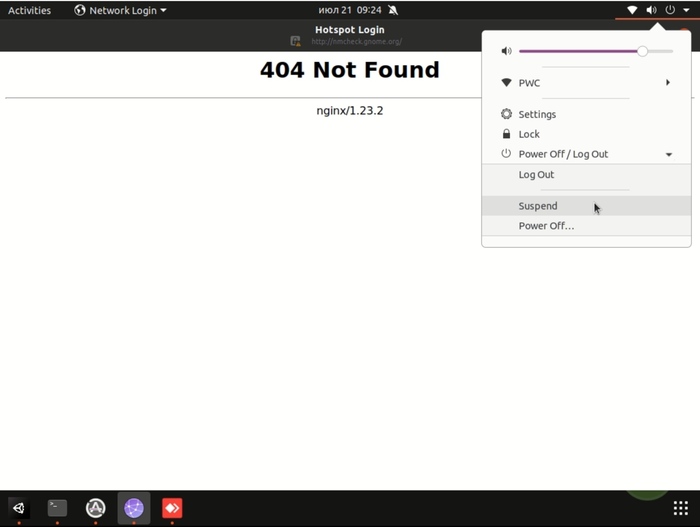Image resolution: width=700 pixels, height=527 pixels.
Task: Open the clock and calendar panel
Action: click(x=350, y=10)
